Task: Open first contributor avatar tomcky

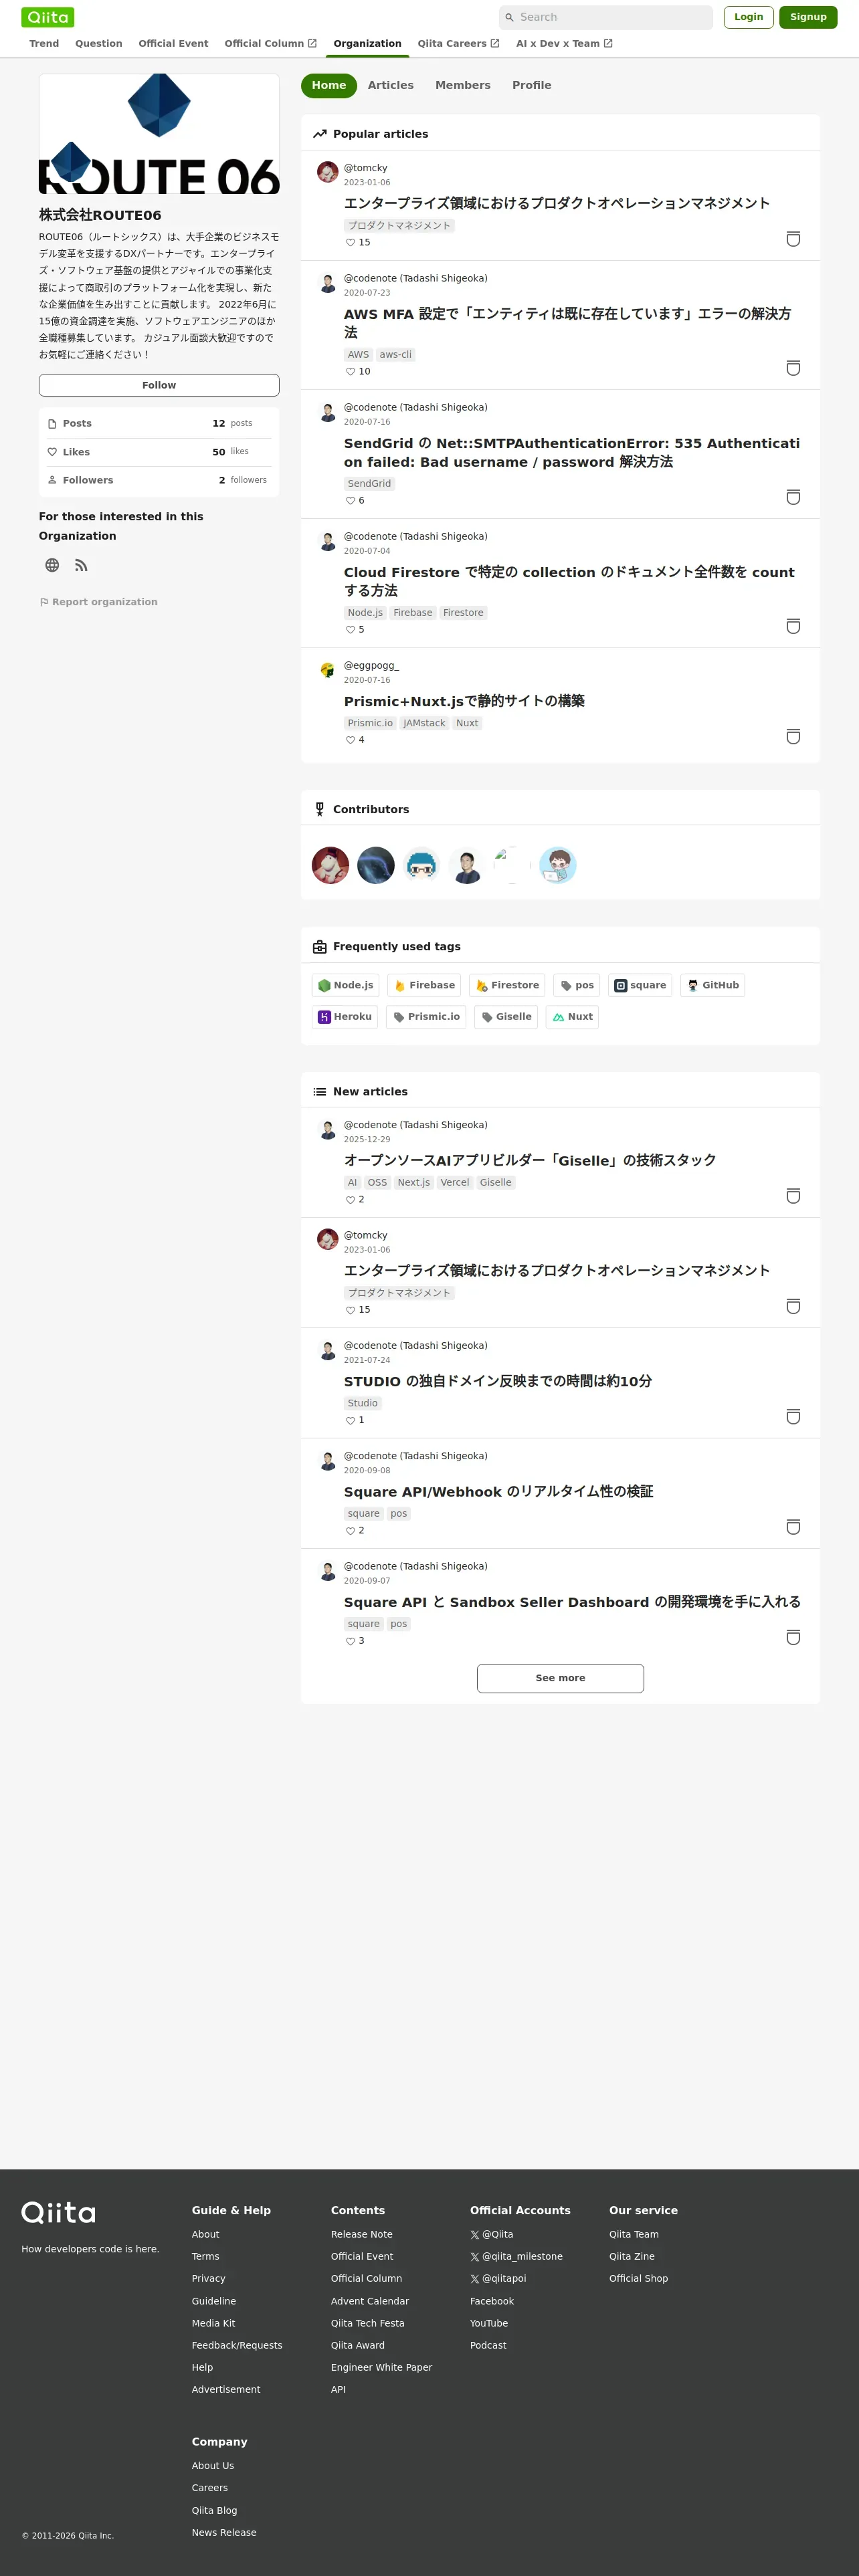Action: click(x=330, y=865)
